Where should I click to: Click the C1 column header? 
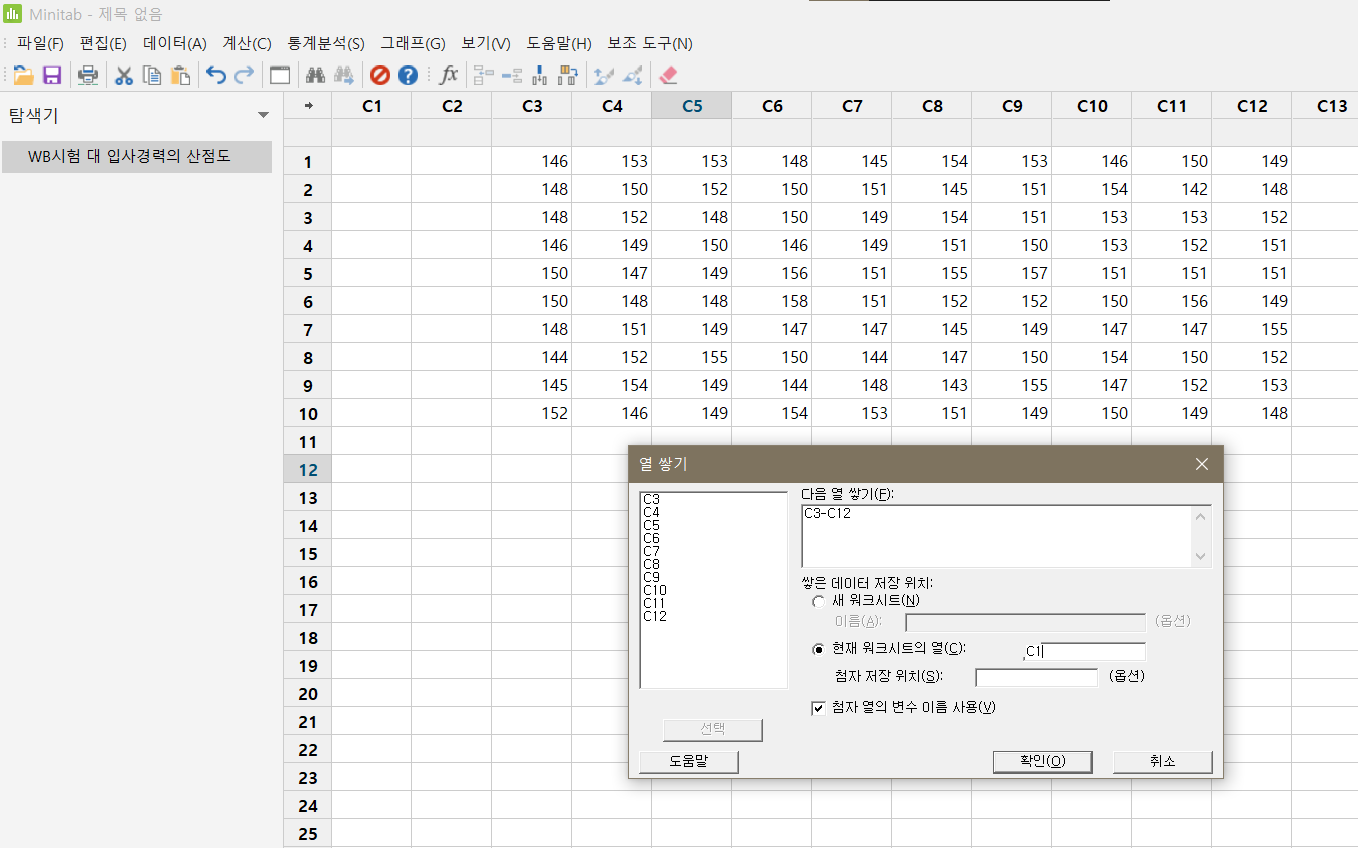coord(372,106)
